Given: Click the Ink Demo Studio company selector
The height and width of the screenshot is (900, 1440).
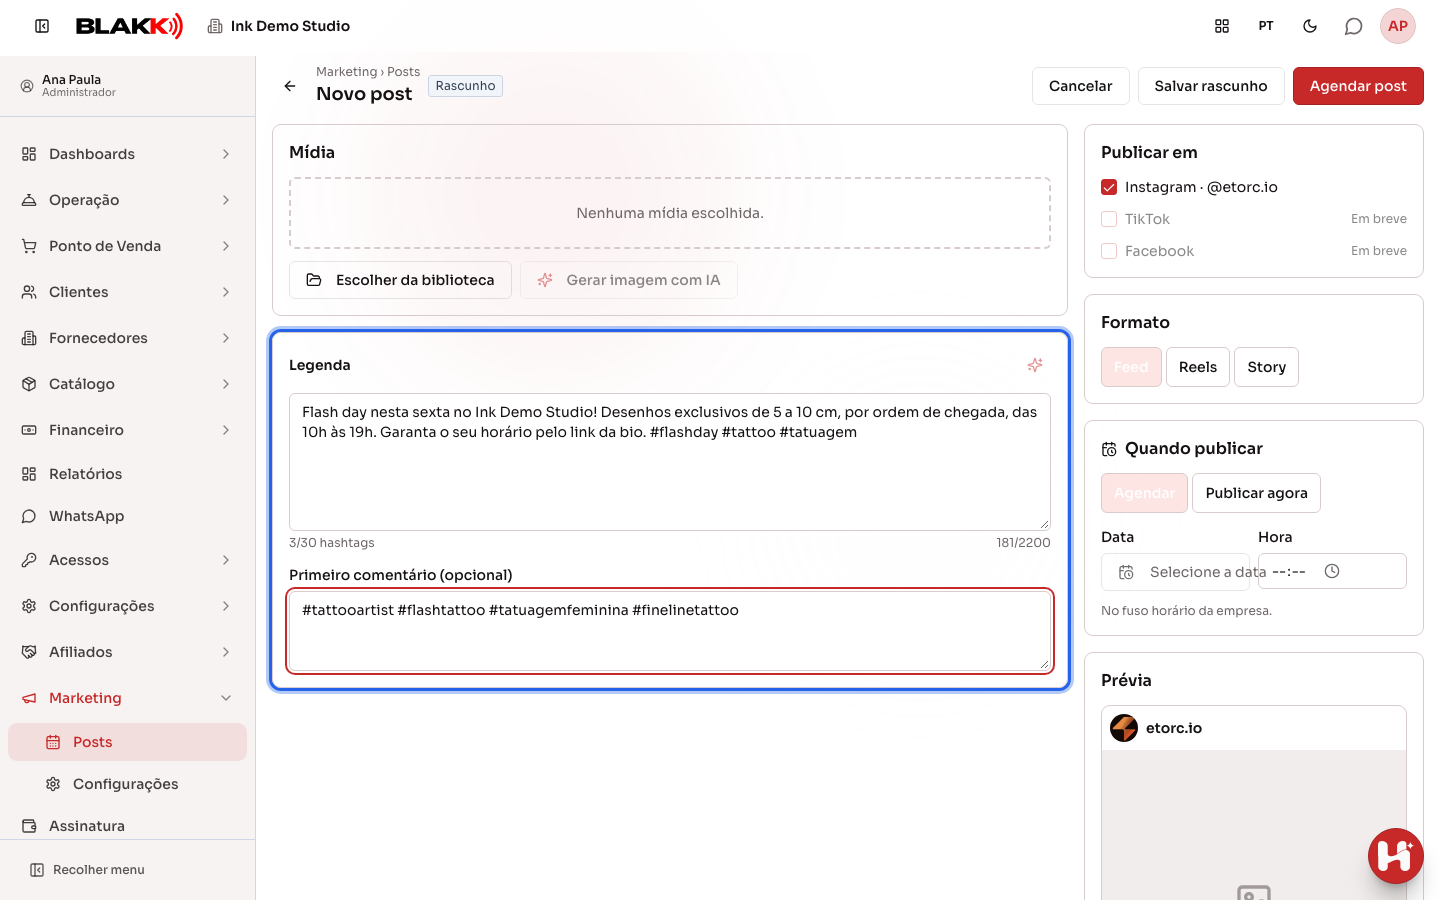Looking at the screenshot, I should click(x=279, y=26).
